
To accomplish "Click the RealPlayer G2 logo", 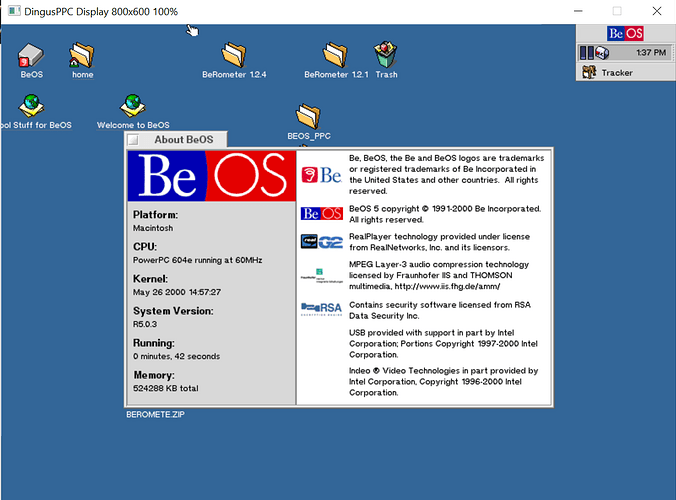I will (x=322, y=241).
